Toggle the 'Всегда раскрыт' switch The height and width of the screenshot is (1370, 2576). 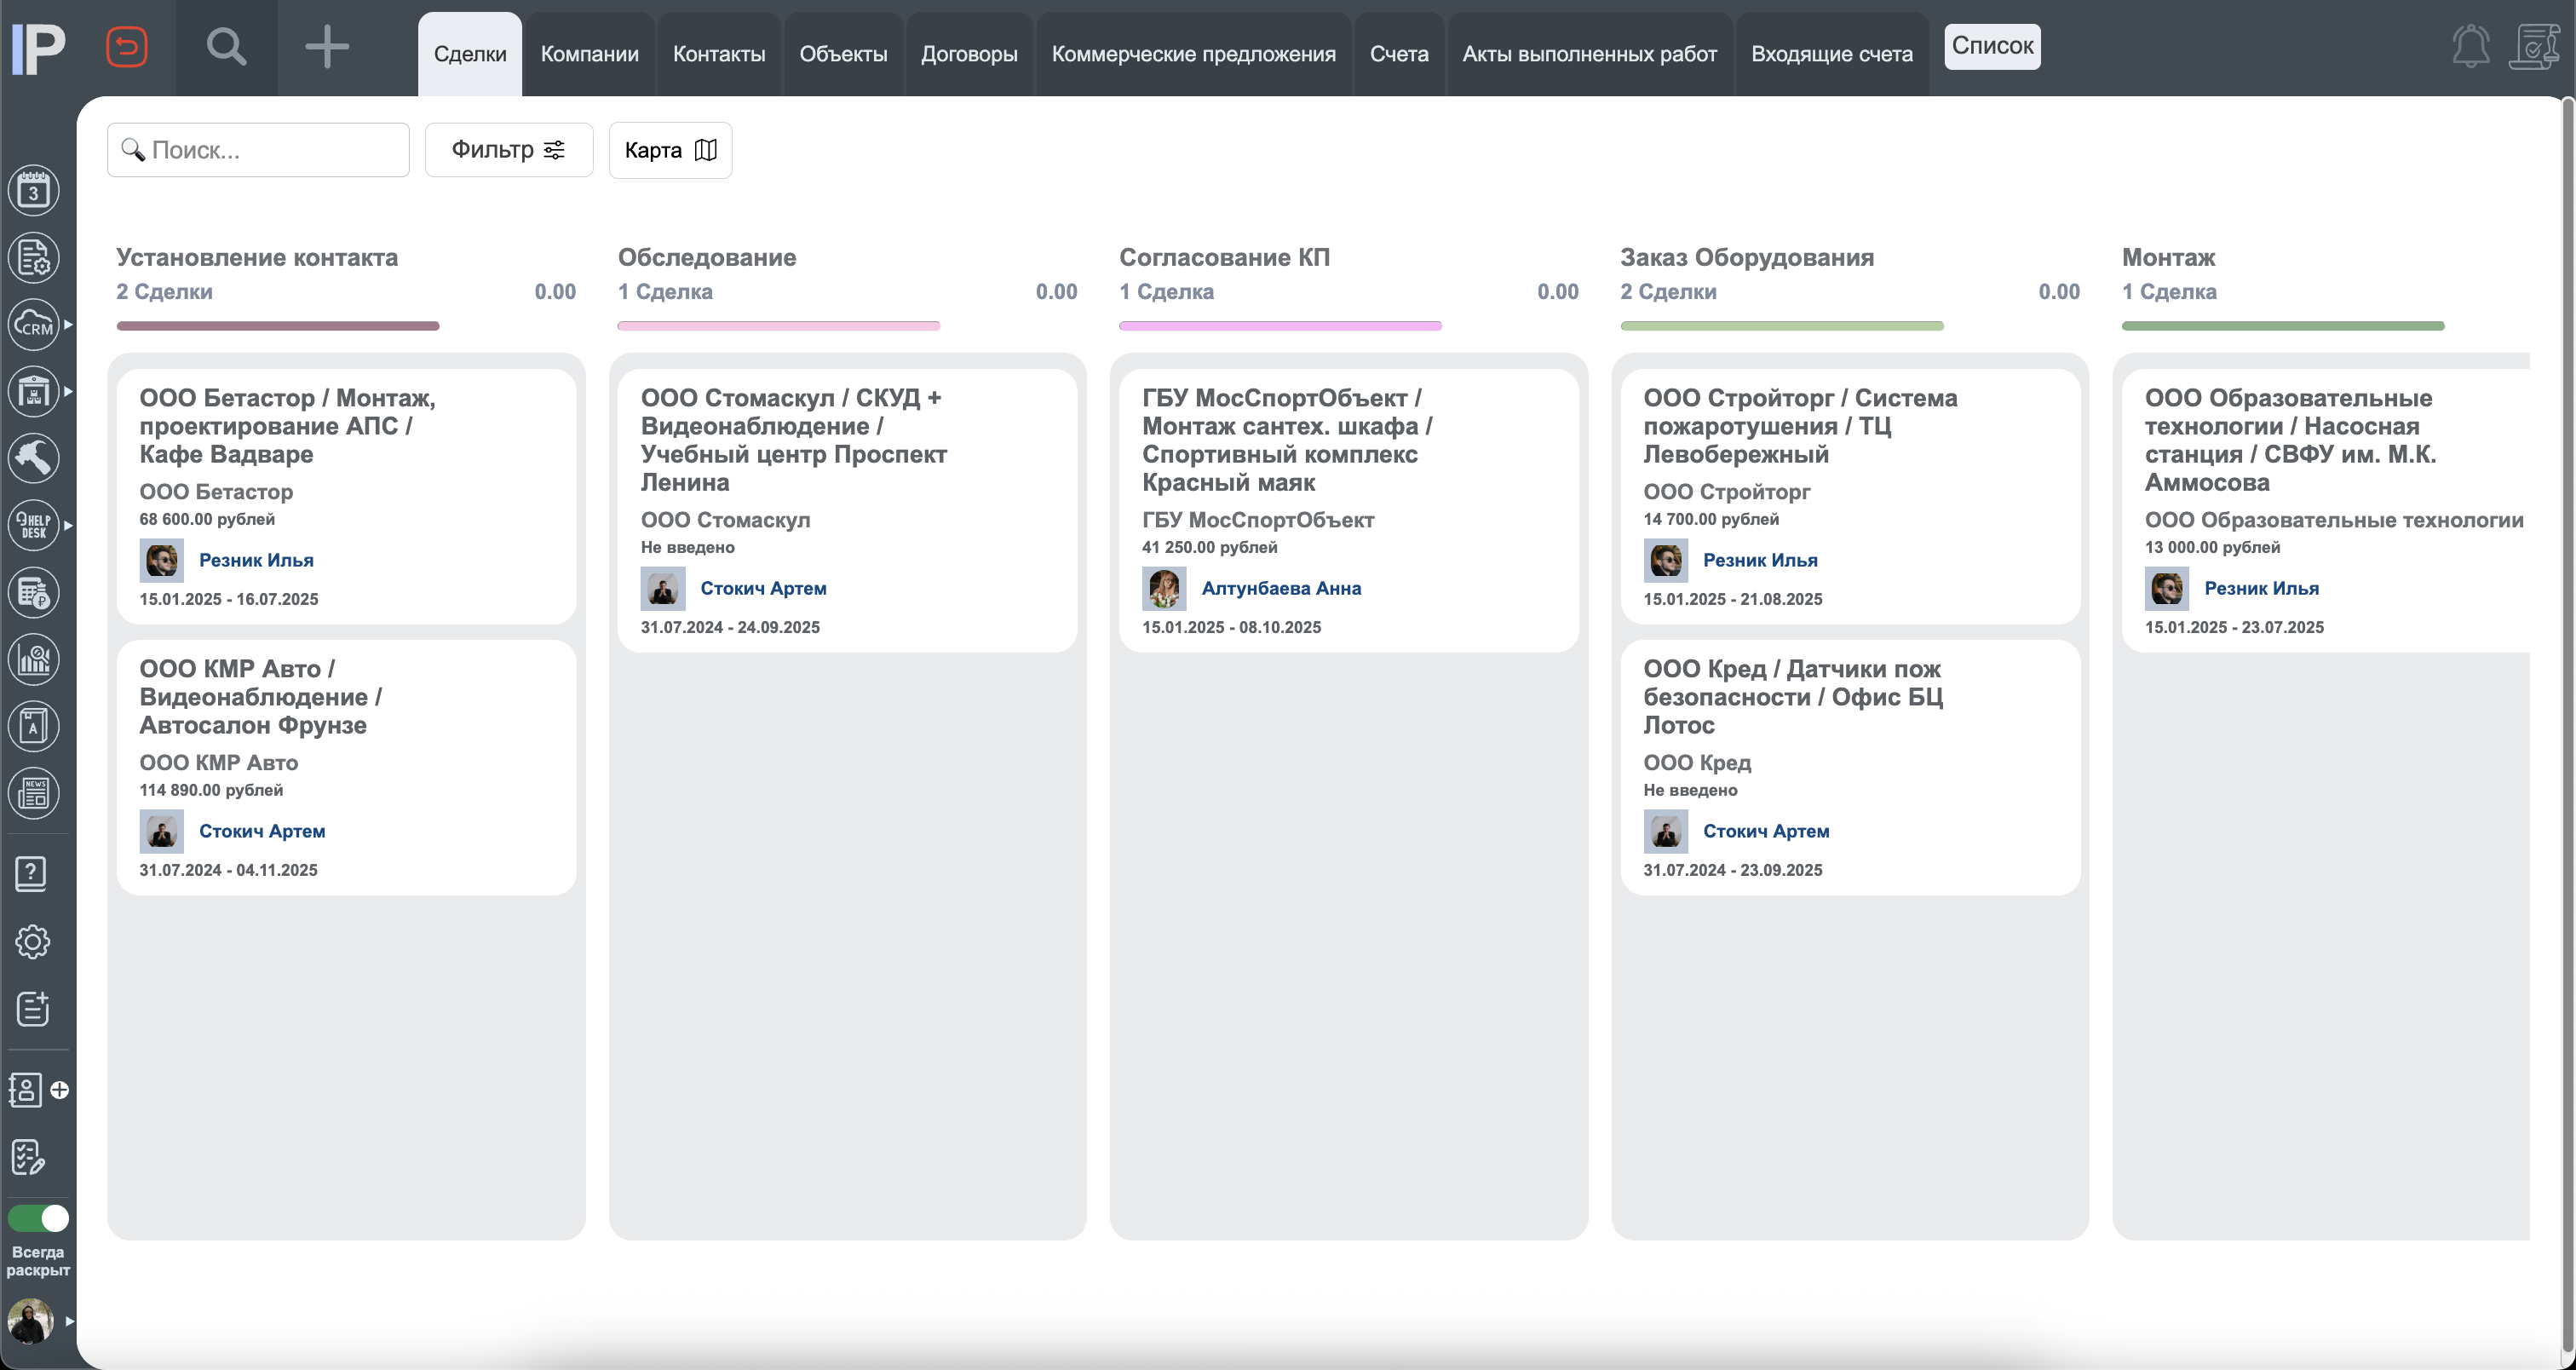coord(38,1218)
